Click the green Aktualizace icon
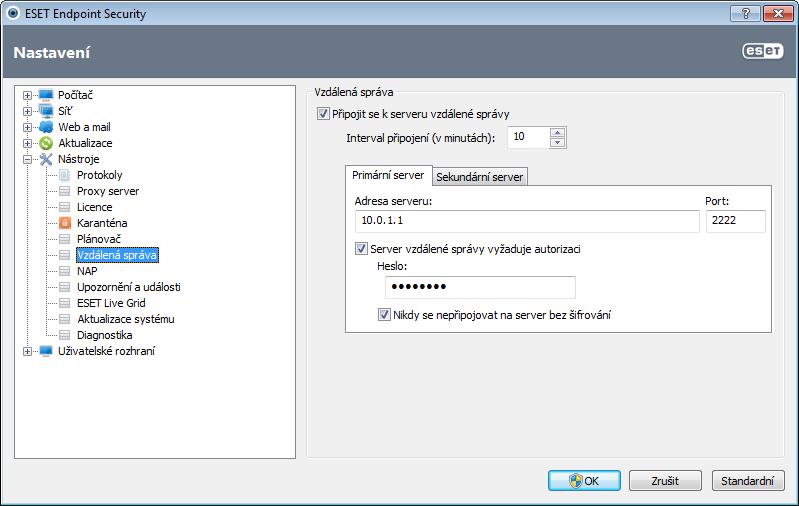799x506 pixels. click(46, 143)
